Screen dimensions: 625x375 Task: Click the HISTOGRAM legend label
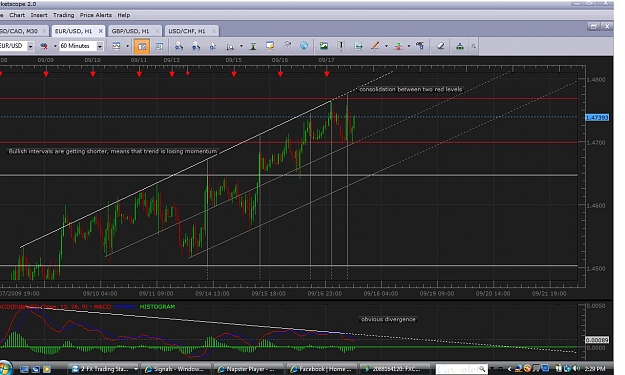157,306
